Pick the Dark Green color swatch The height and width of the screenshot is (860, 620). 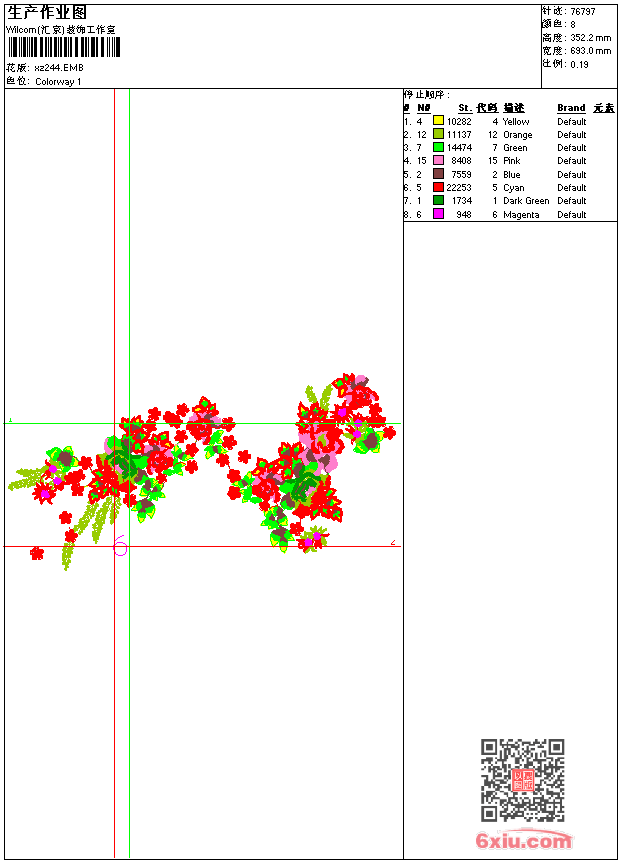pyautogui.click(x=438, y=200)
